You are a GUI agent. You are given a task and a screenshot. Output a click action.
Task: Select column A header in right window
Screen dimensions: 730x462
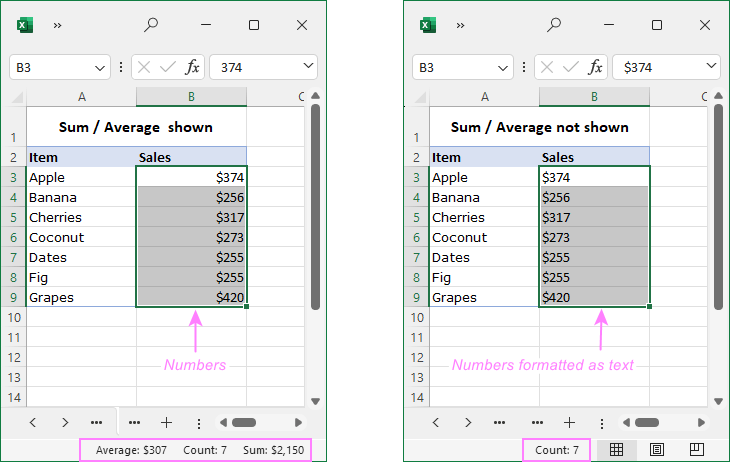coord(484,96)
